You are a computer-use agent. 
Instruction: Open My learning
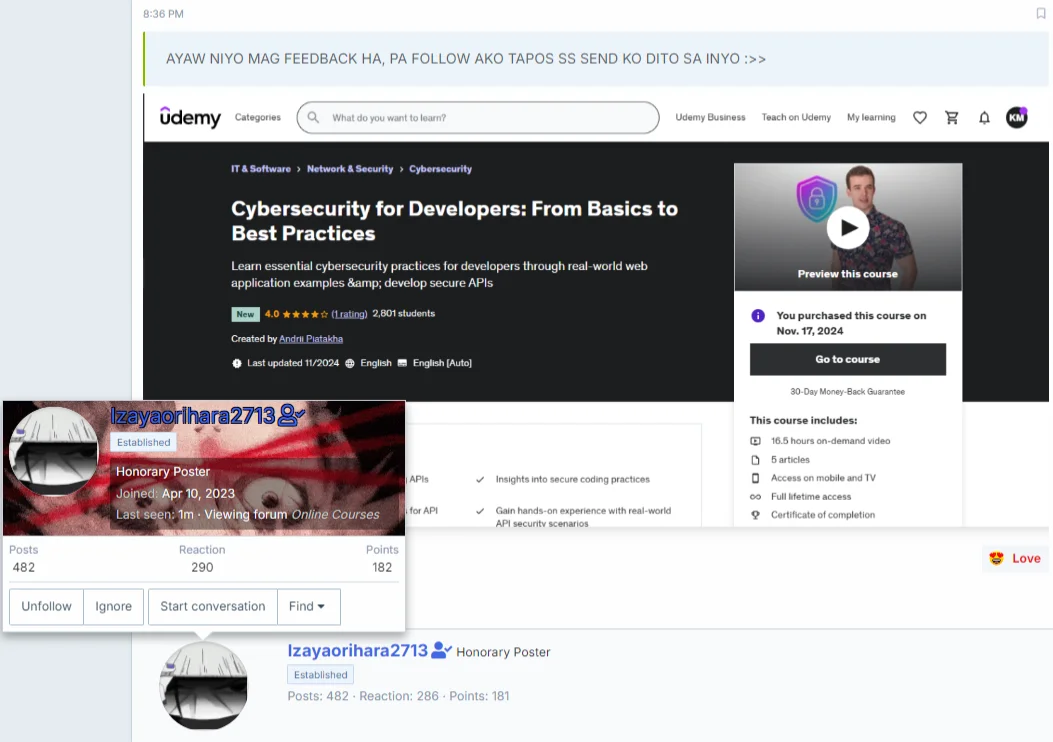[871, 117]
